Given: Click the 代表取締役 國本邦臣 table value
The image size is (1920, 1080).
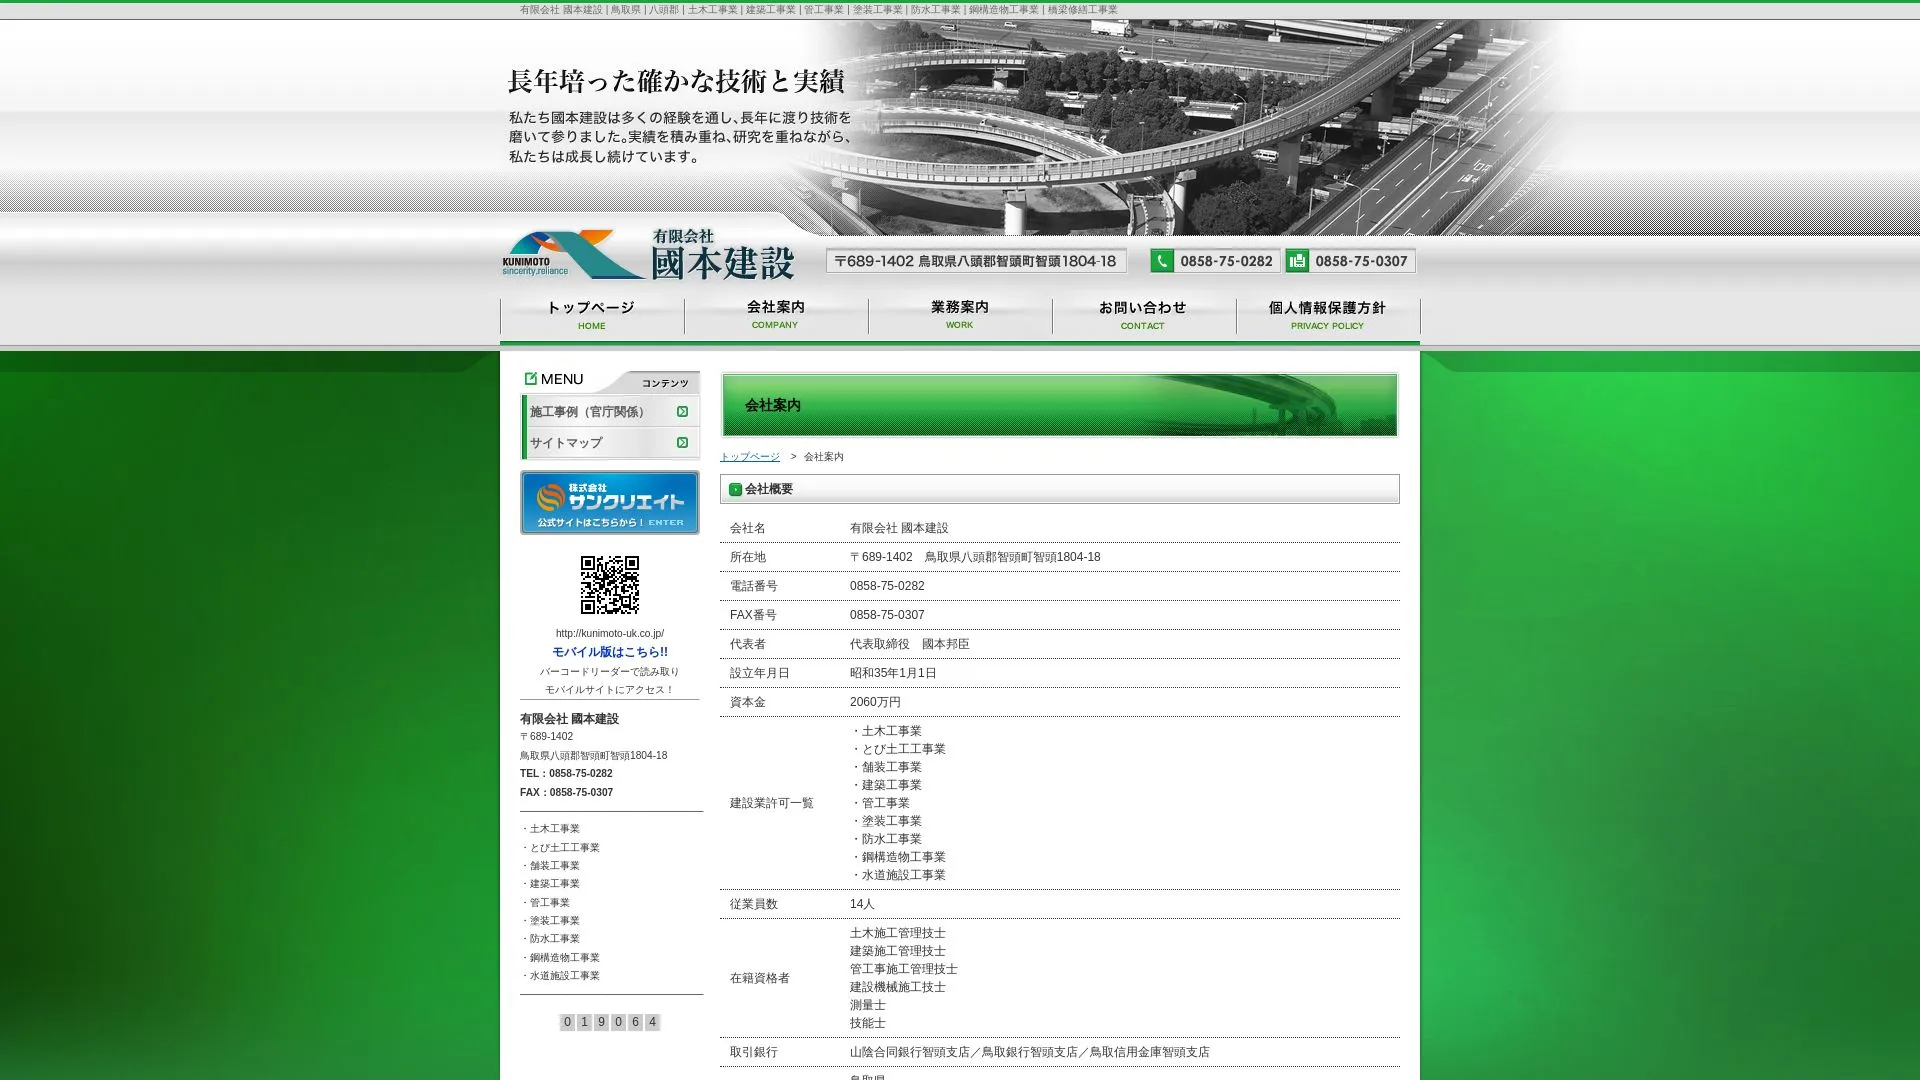Looking at the screenshot, I should pos(910,644).
